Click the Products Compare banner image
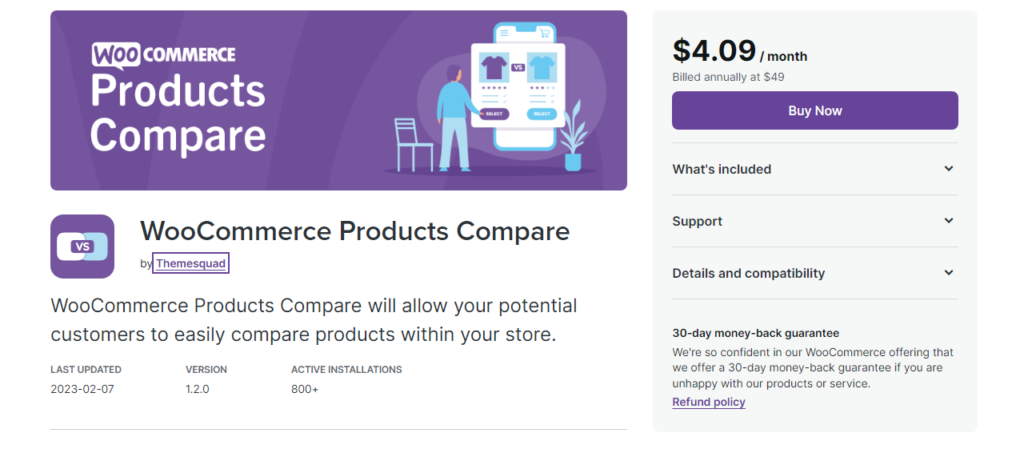Image resolution: width=1024 pixels, height=449 pixels. (338, 100)
